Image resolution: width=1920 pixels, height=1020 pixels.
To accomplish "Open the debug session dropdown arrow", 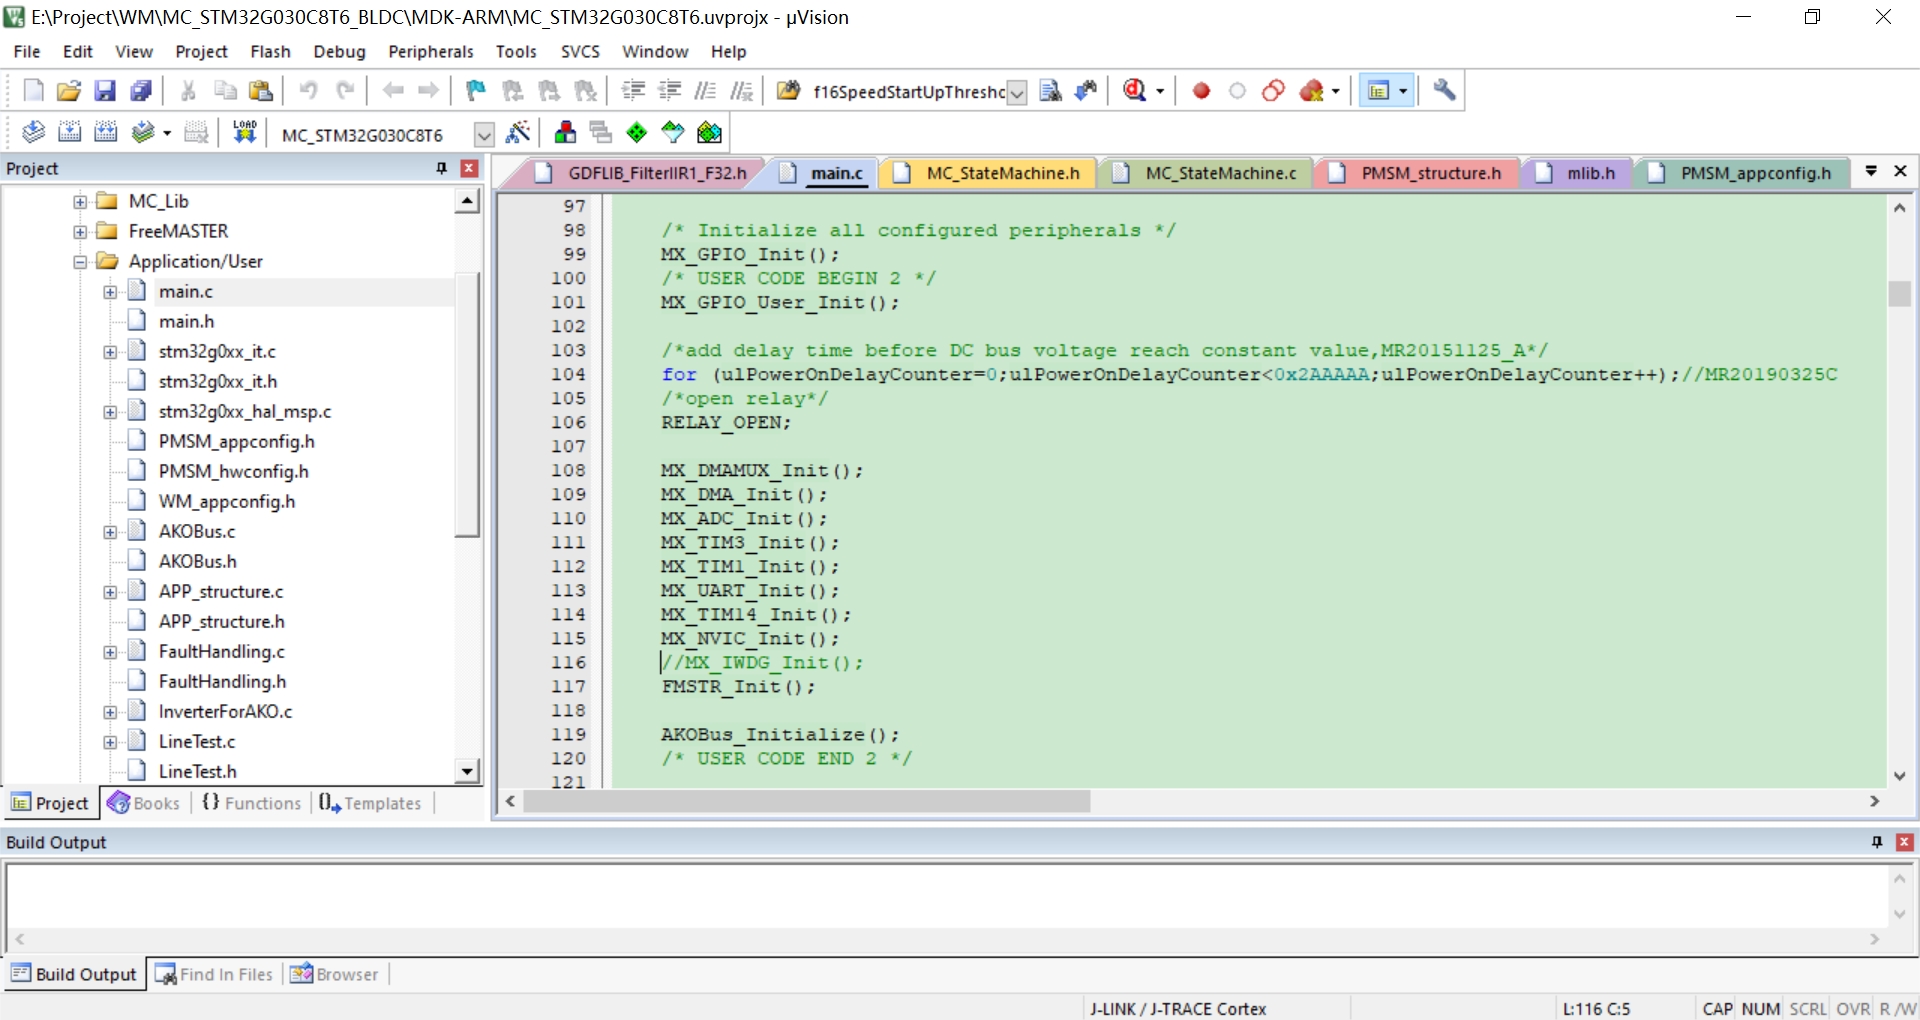I will (x=1160, y=91).
